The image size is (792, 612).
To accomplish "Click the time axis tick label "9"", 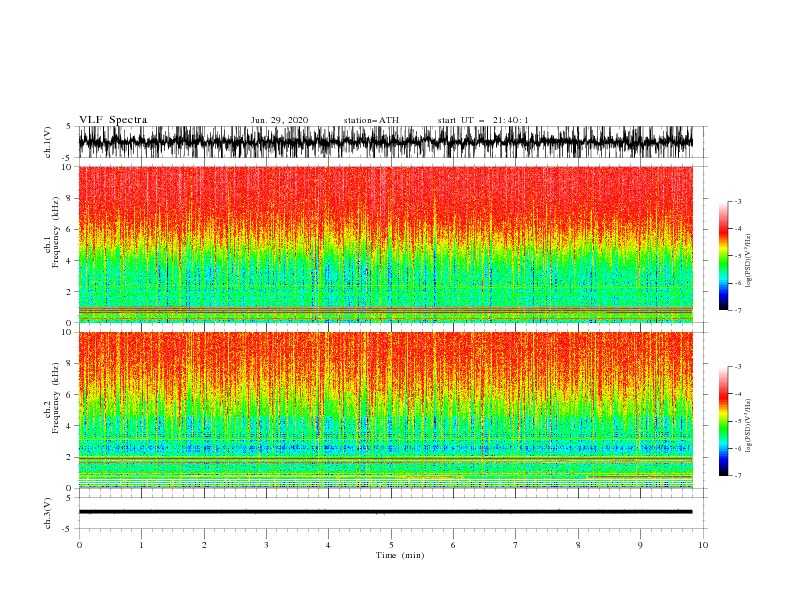I will (x=640, y=545).
